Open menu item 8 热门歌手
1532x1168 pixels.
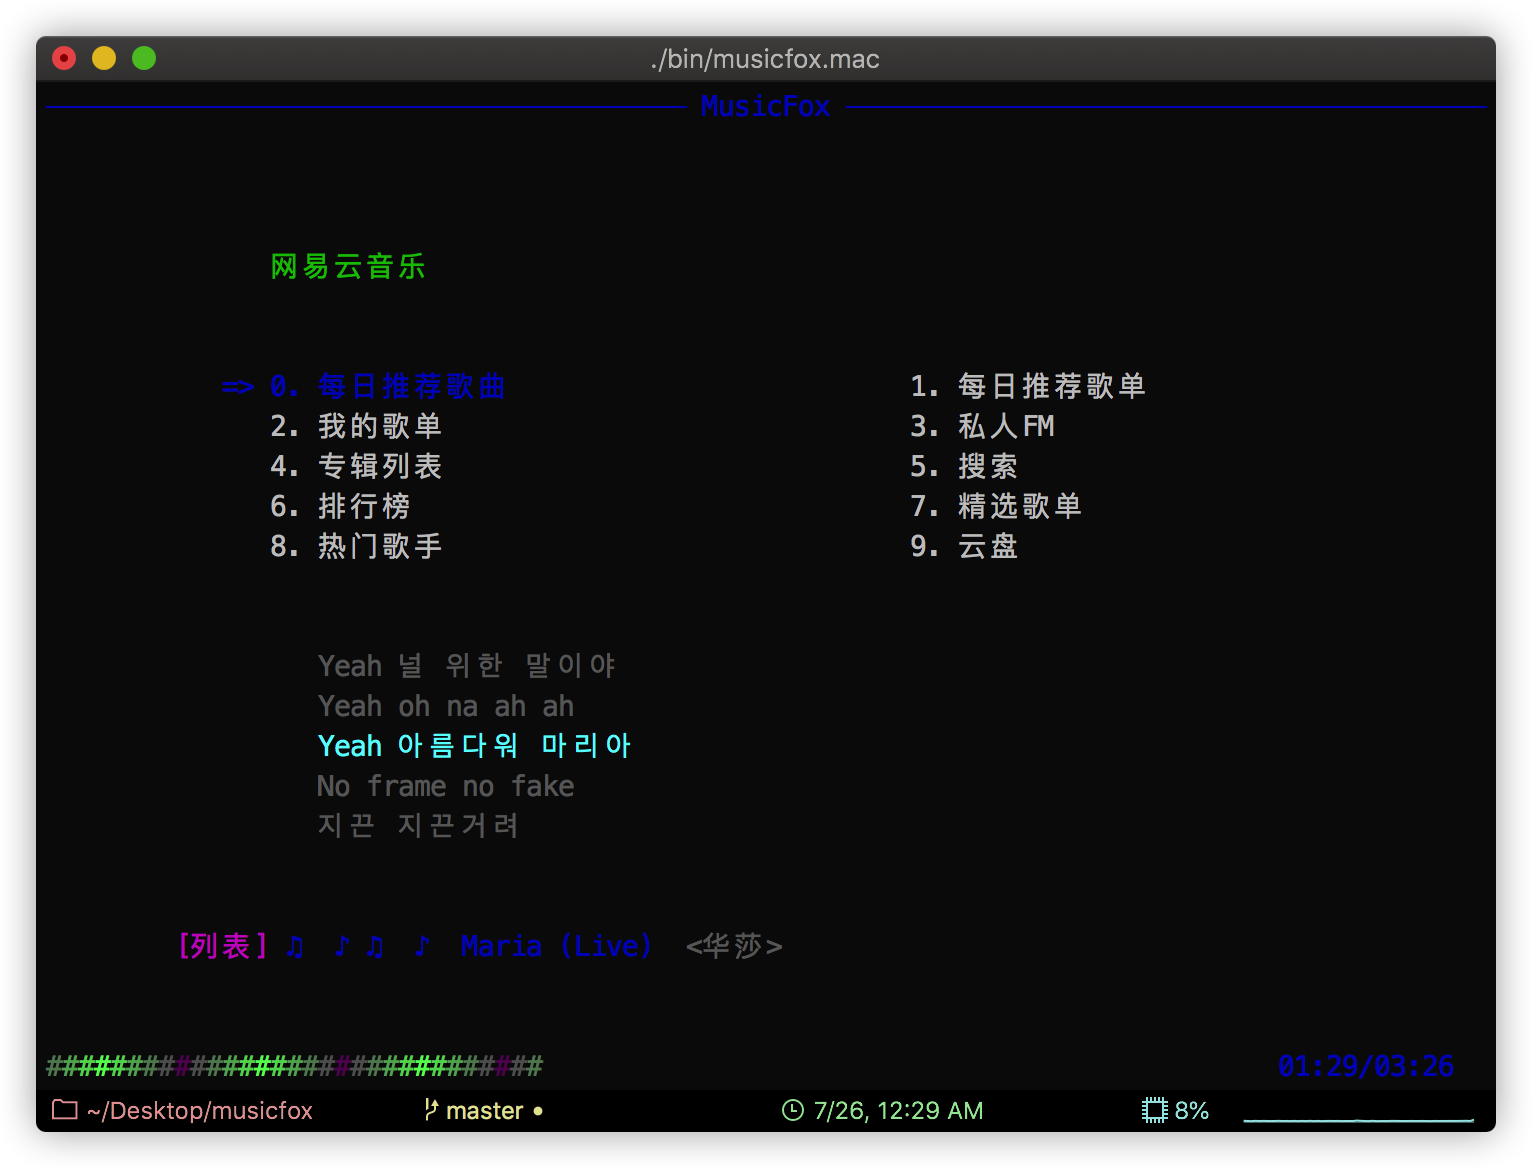pyautogui.click(x=355, y=546)
